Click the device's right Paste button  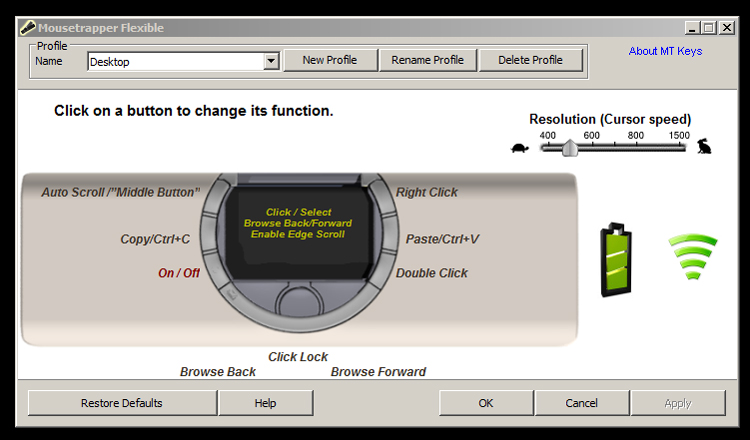pyautogui.click(x=390, y=233)
